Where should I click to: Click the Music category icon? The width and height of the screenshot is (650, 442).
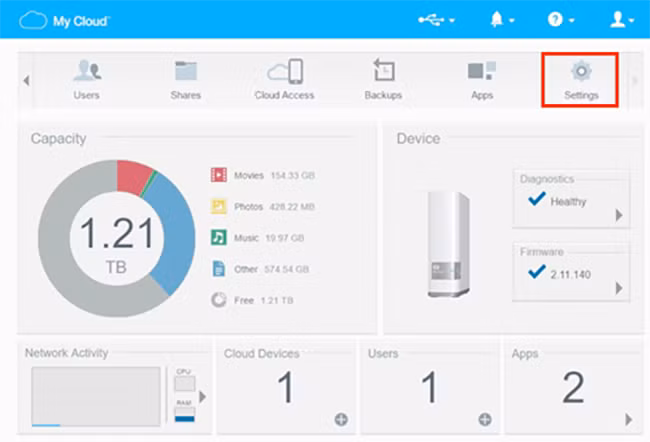point(218,238)
